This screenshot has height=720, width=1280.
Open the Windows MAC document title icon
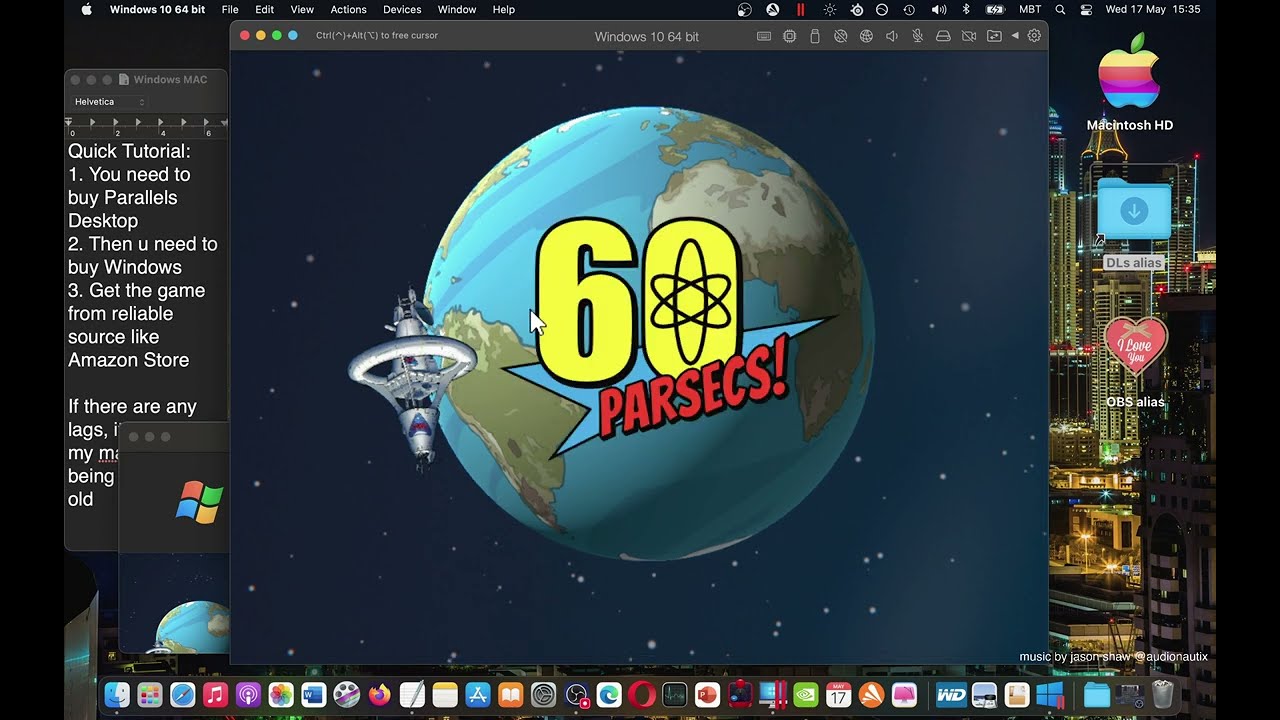tap(124, 80)
